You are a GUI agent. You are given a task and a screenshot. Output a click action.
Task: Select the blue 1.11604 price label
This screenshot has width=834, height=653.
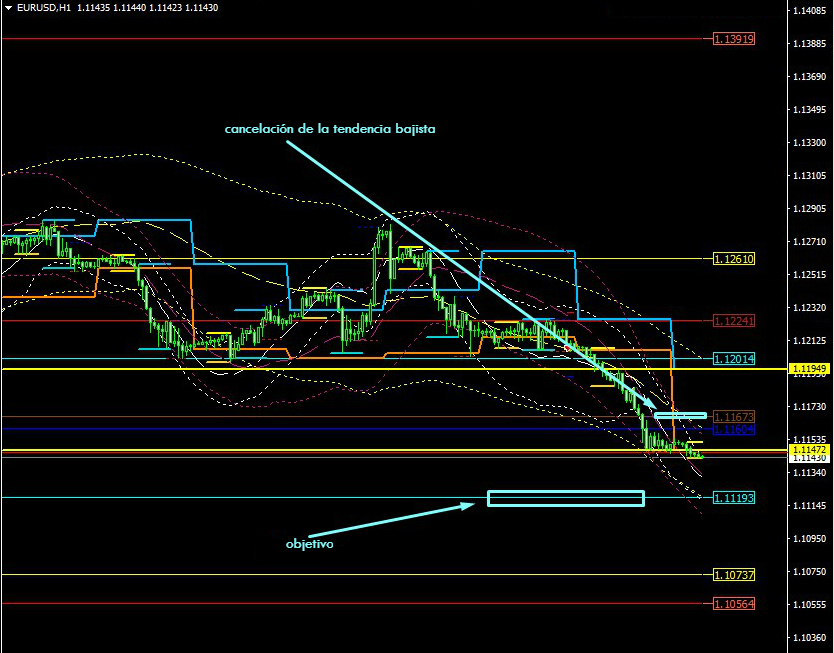[733, 429]
